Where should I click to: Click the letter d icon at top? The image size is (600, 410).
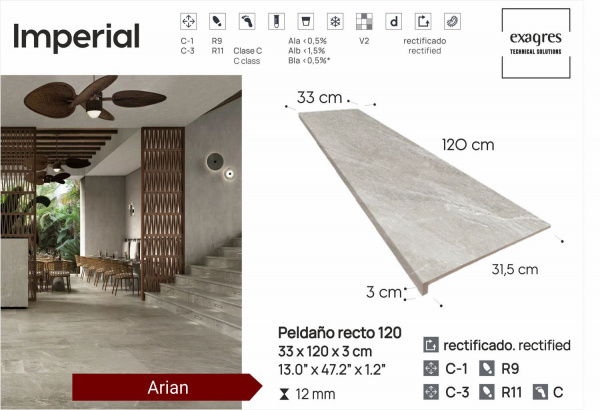(x=394, y=21)
